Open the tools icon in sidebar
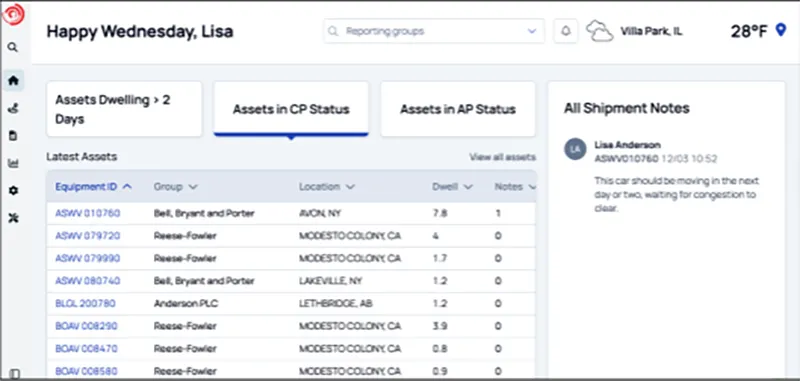 13,218
